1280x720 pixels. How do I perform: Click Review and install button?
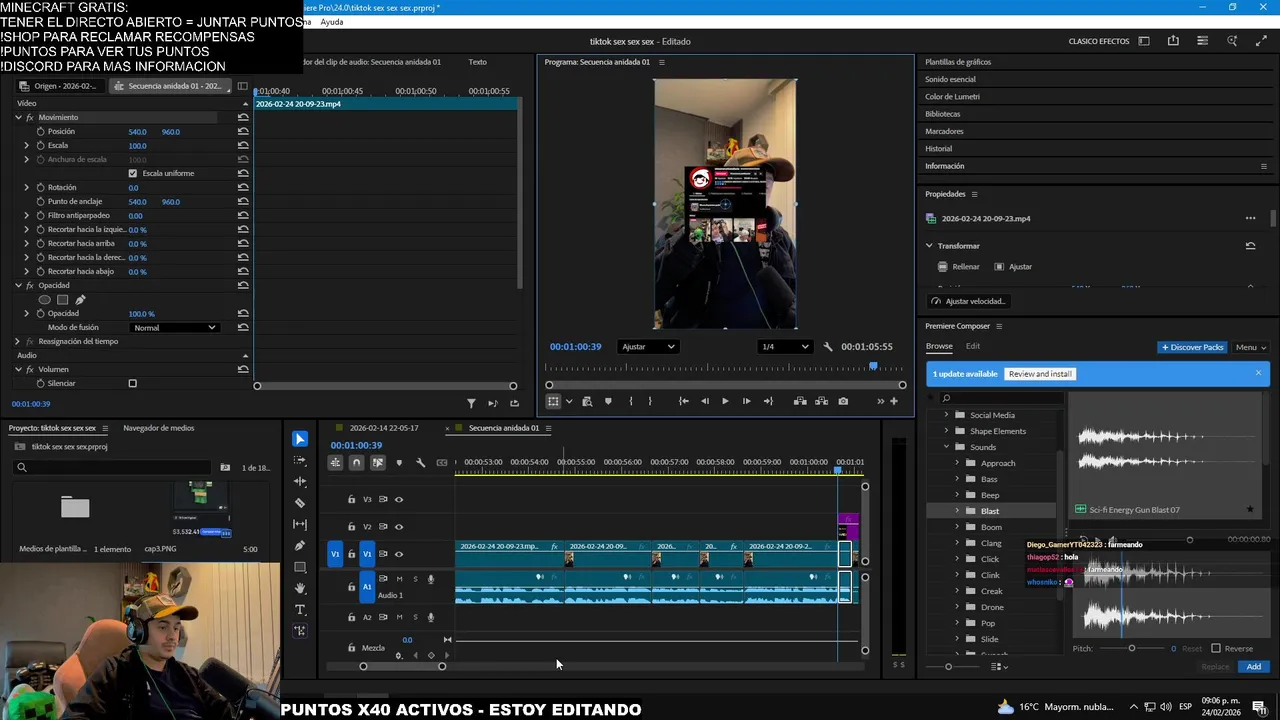(x=1040, y=374)
